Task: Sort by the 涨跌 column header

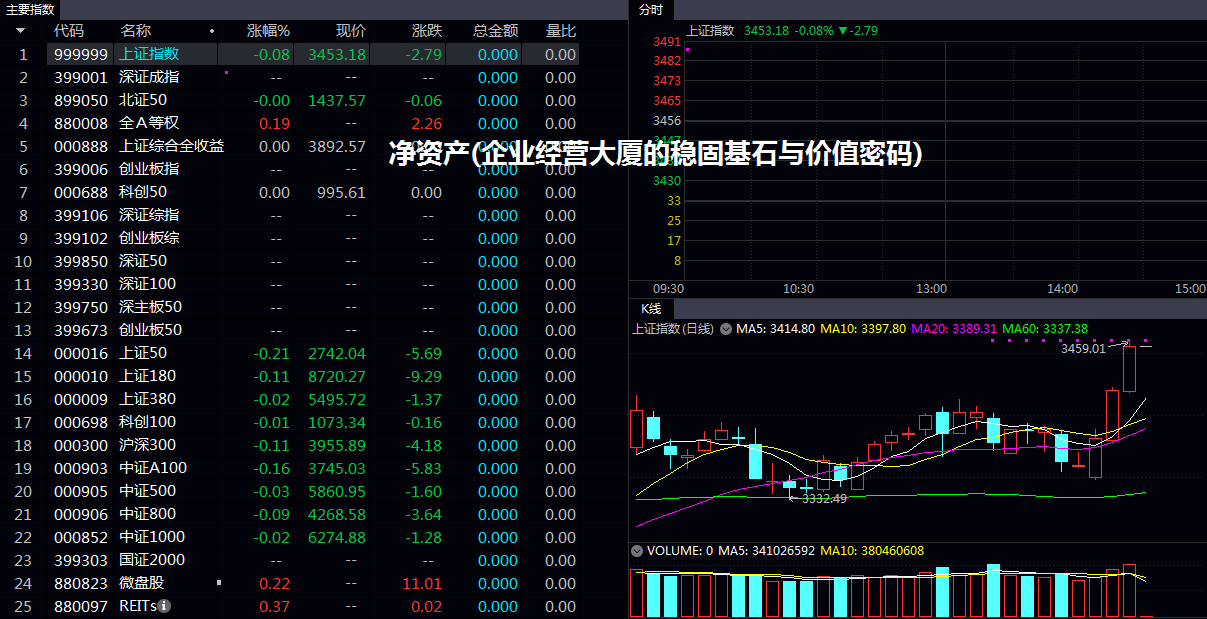Action: (427, 31)
